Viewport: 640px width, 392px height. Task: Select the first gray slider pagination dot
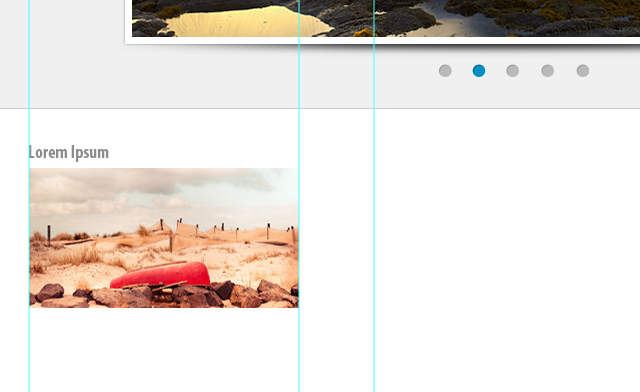coord(445,71)
